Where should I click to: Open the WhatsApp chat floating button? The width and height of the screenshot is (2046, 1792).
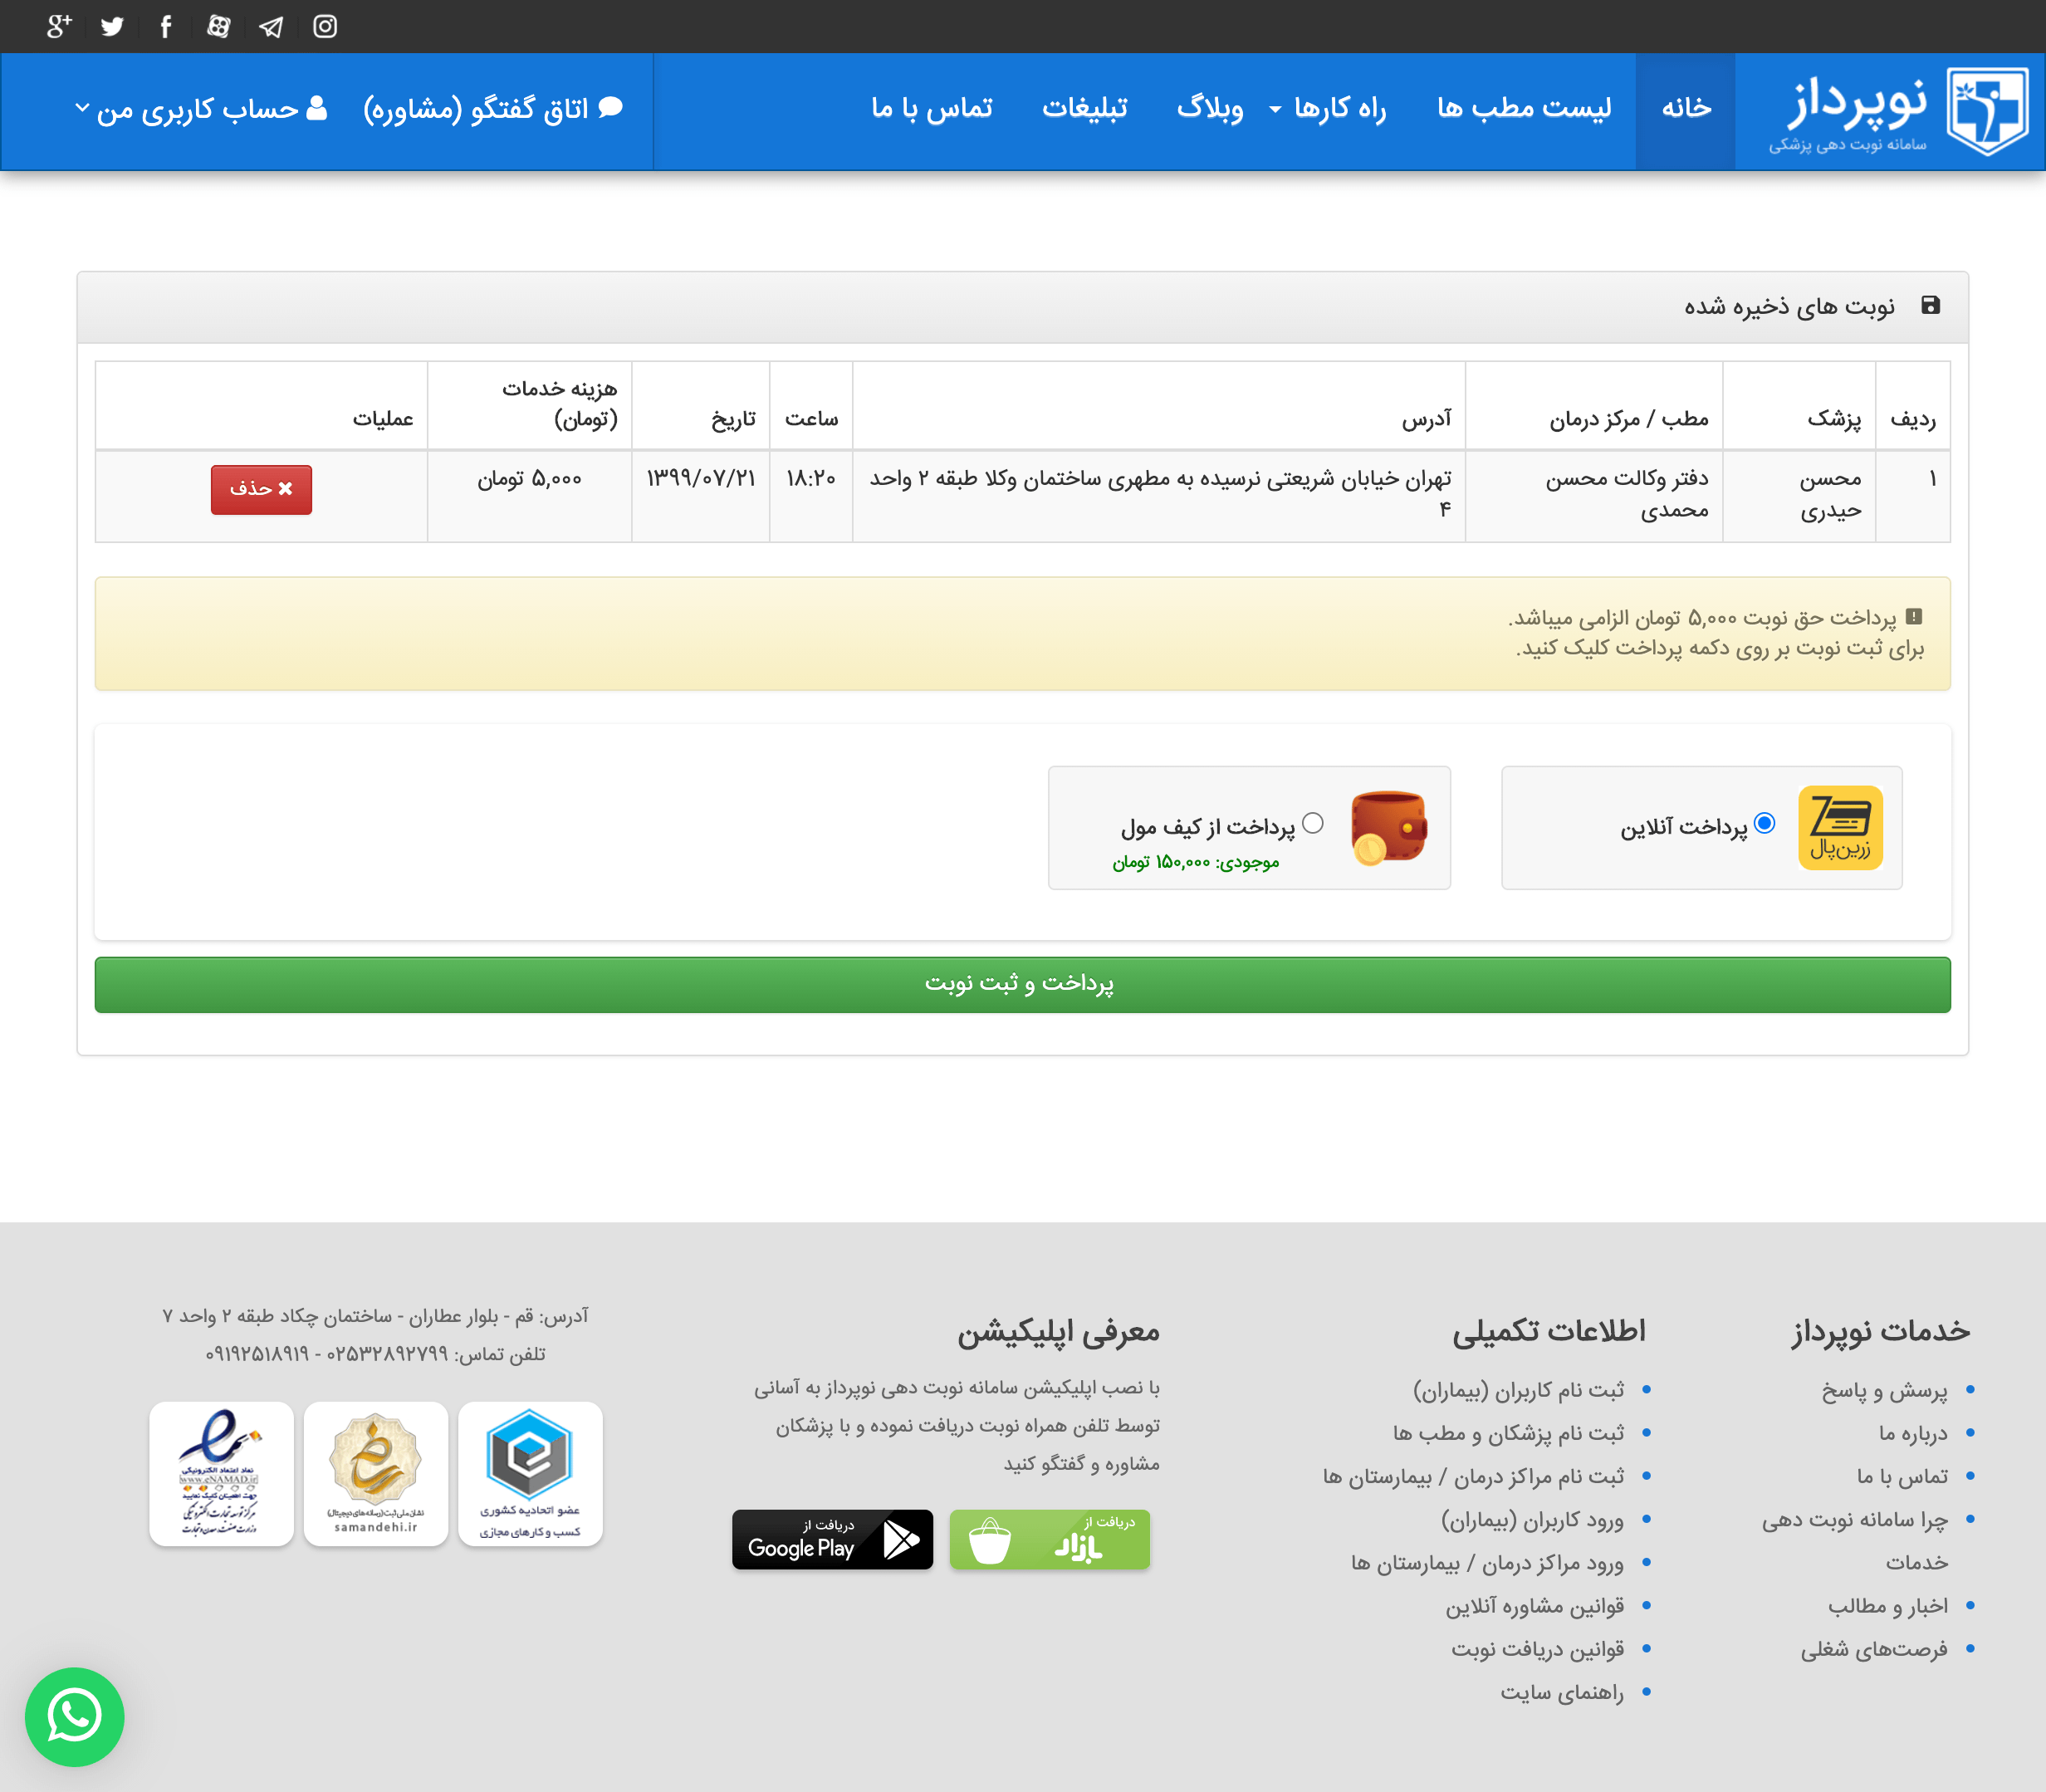(75, 1716)
